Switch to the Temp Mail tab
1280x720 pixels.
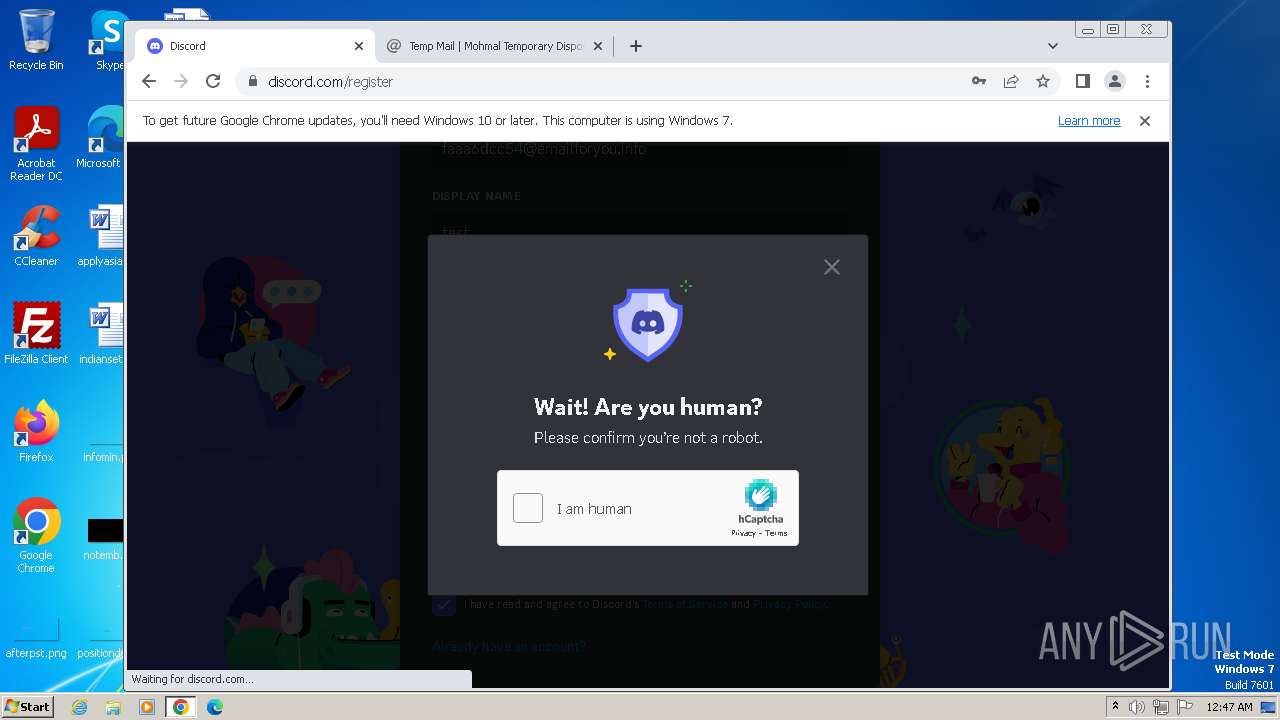496,46
